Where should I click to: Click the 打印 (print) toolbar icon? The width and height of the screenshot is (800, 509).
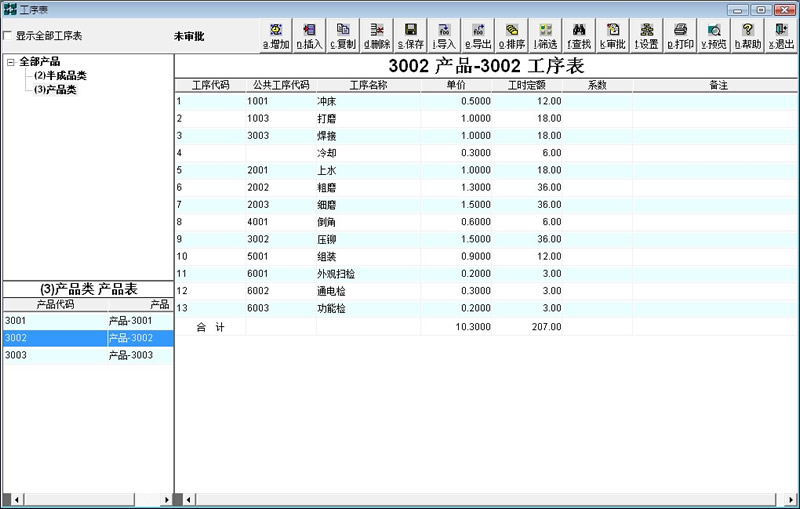pos(680,36)
